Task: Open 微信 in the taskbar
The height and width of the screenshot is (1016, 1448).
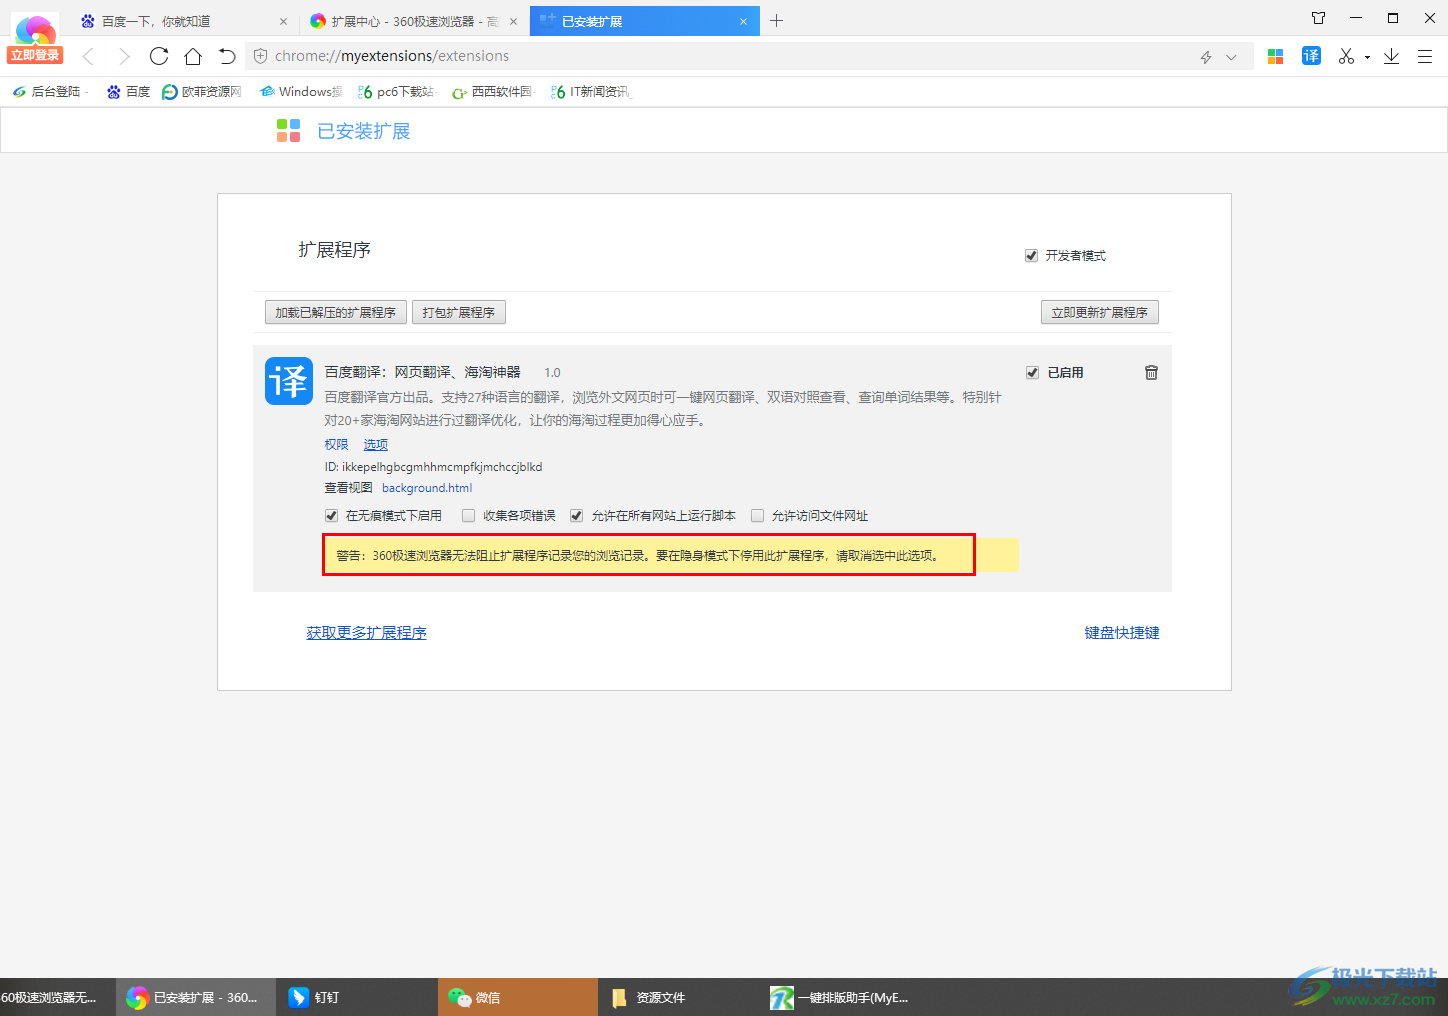Action: (x=517, y=997)
